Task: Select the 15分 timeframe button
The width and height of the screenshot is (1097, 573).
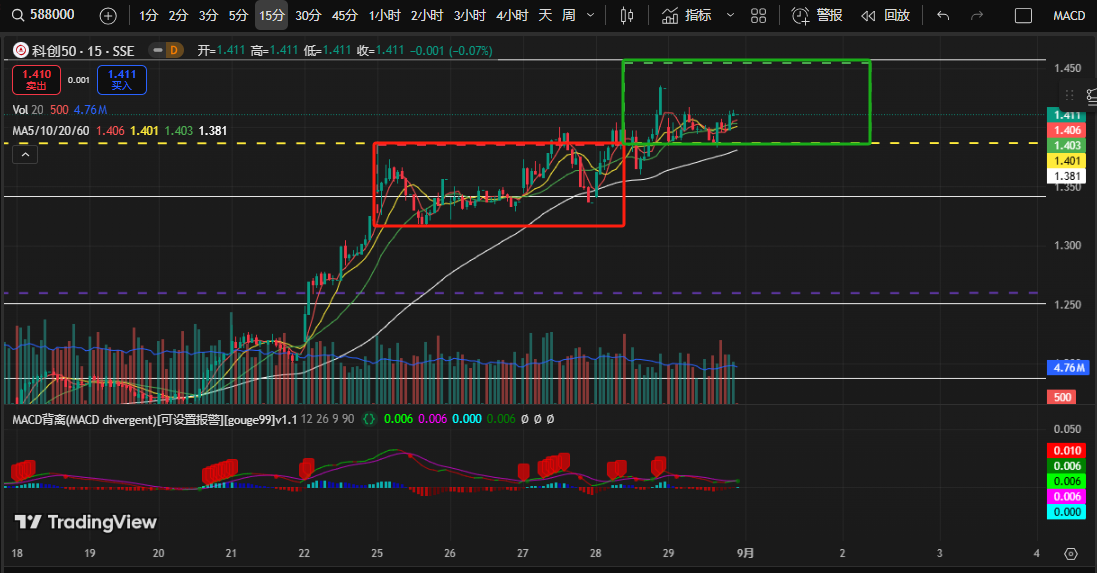Action: [271, 15]
